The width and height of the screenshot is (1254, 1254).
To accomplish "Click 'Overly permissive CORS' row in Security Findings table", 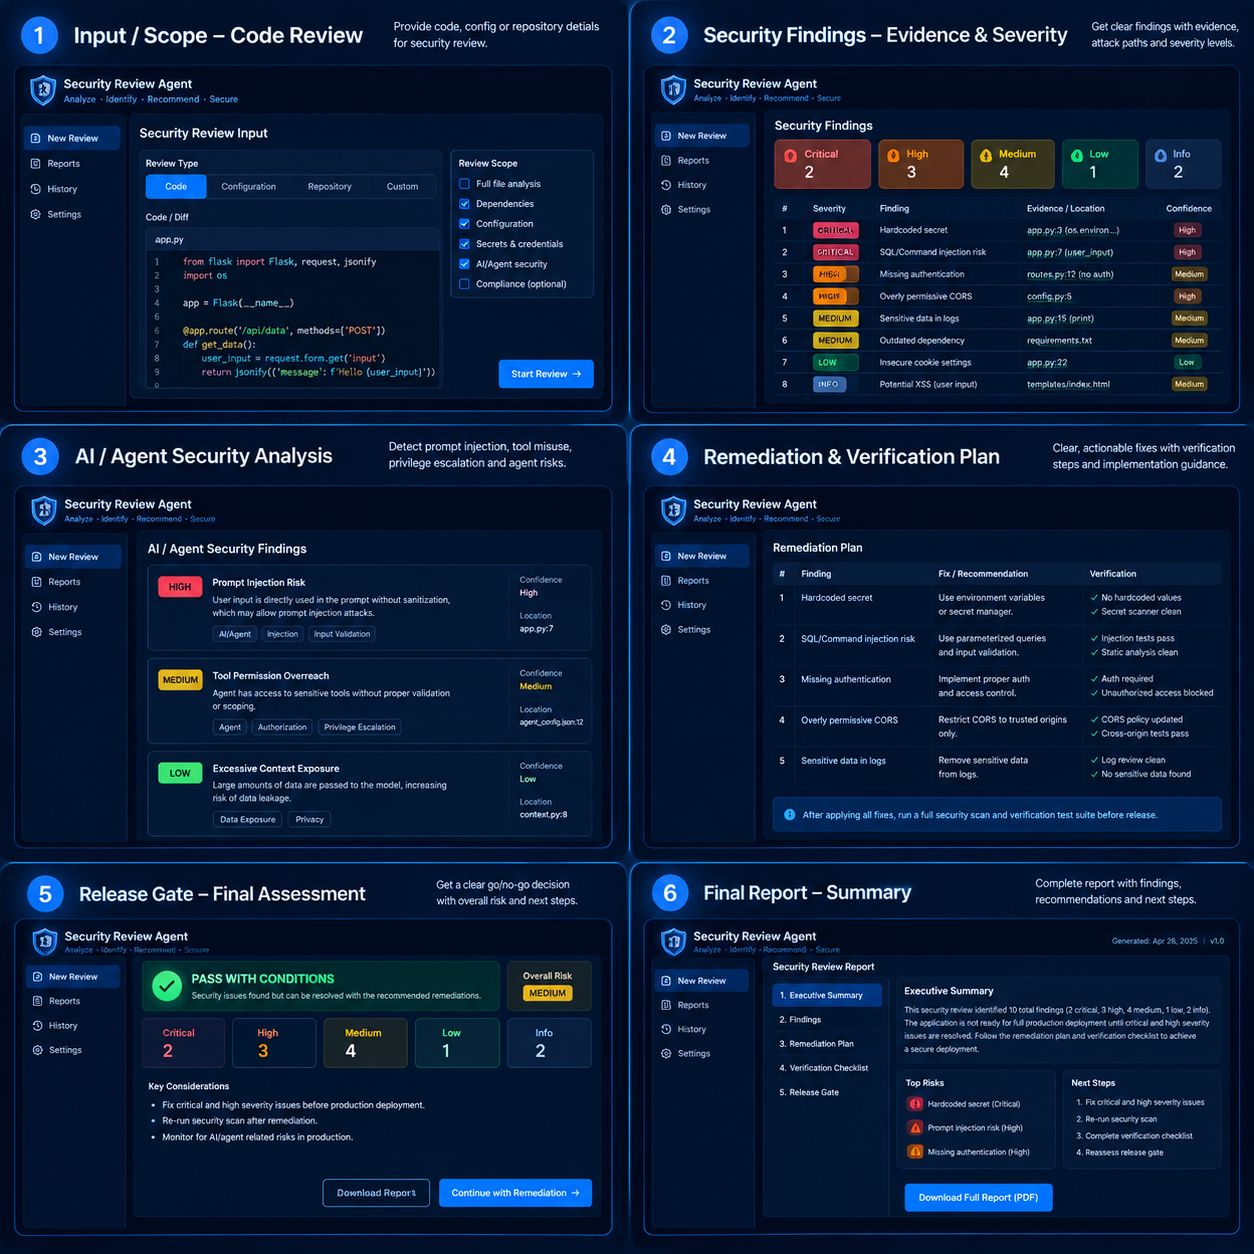I will [997, 296].
